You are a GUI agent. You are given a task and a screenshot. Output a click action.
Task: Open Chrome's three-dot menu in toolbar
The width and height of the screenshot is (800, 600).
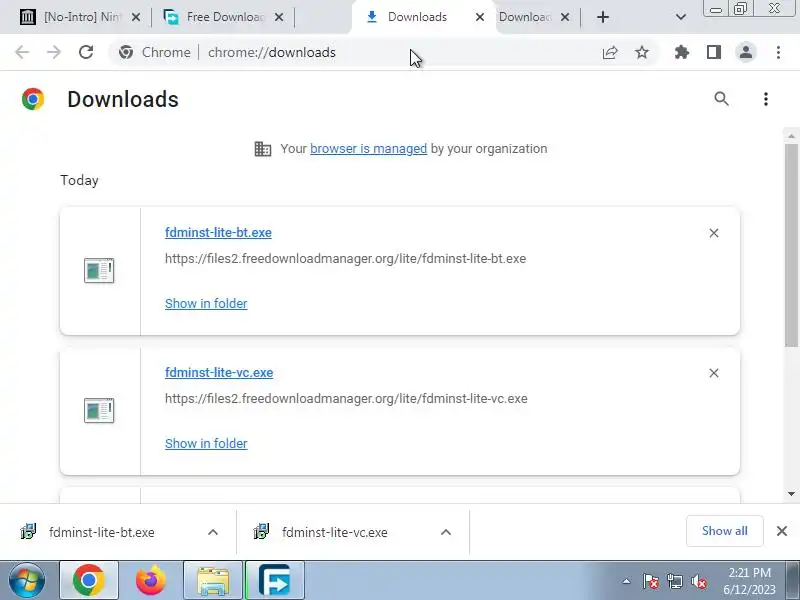778,52
